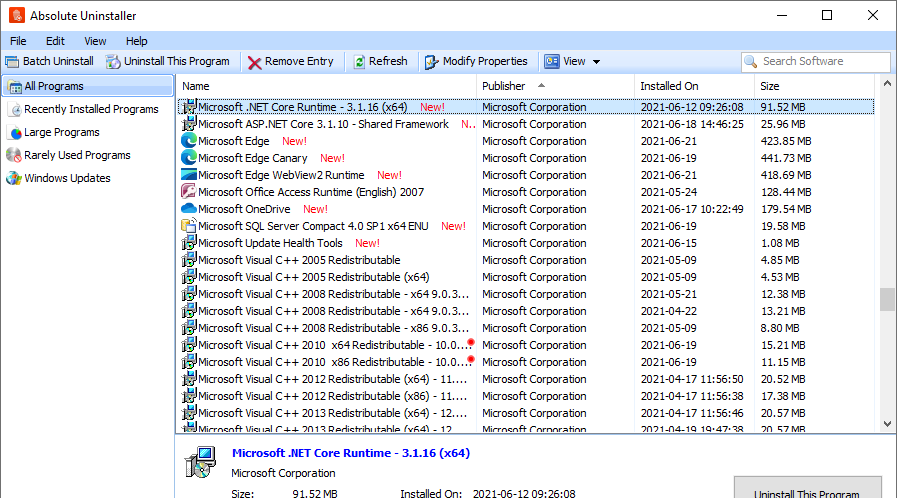Click the large program icon in details pane
The width and height of the screenshot is (897, 498).
pyautogui.click(x=200, y=462)
